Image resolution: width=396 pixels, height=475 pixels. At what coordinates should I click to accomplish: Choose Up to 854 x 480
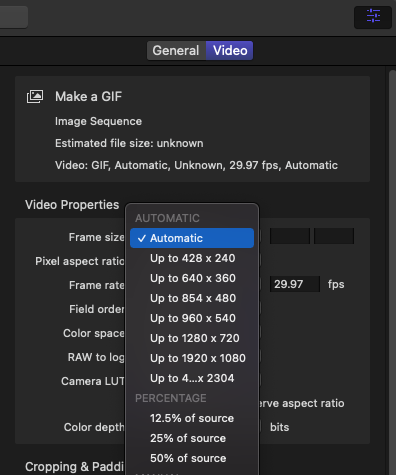(192, 298)
